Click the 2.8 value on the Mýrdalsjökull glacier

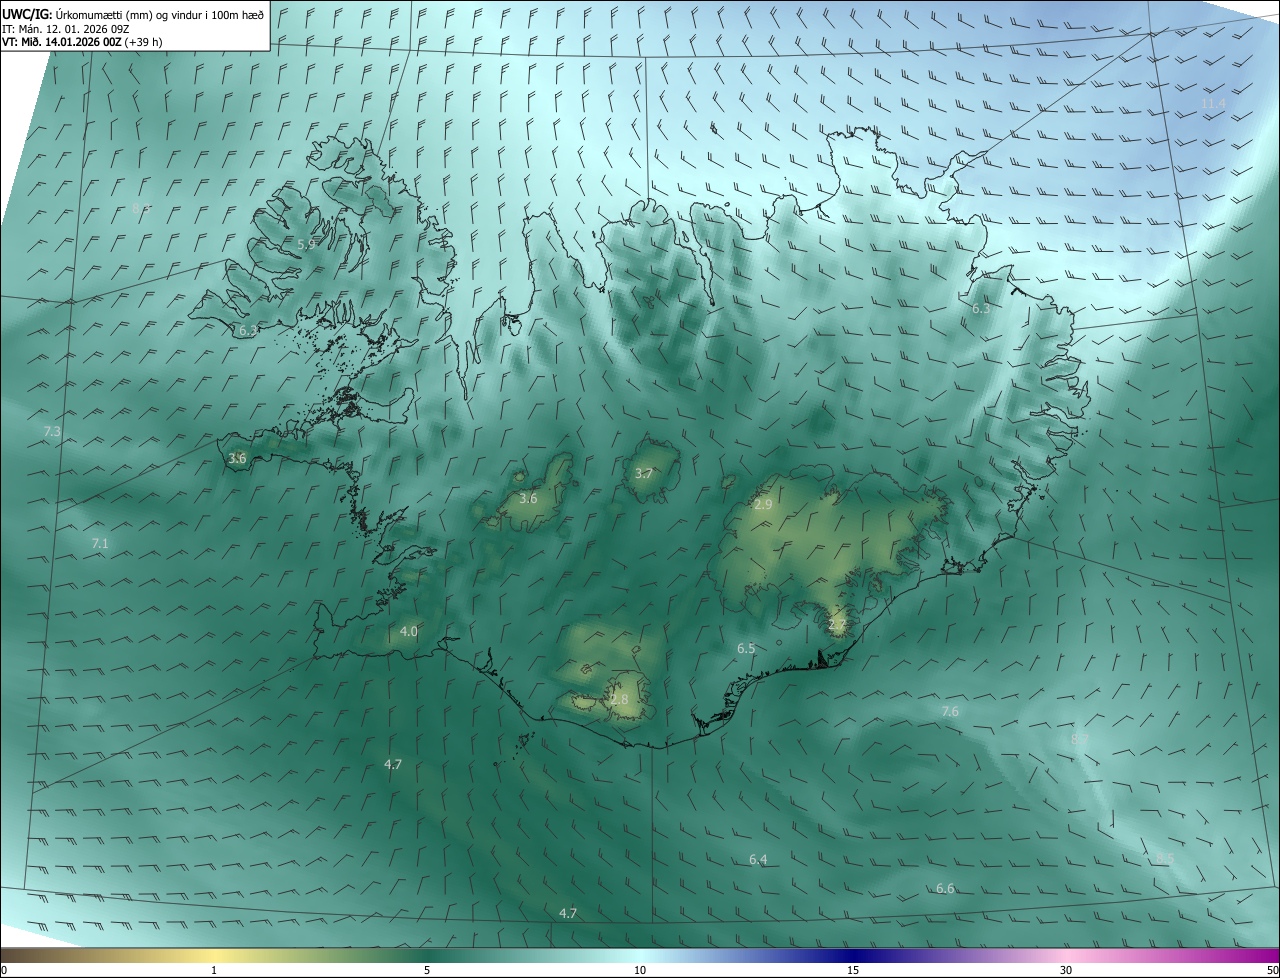(619, 699)
